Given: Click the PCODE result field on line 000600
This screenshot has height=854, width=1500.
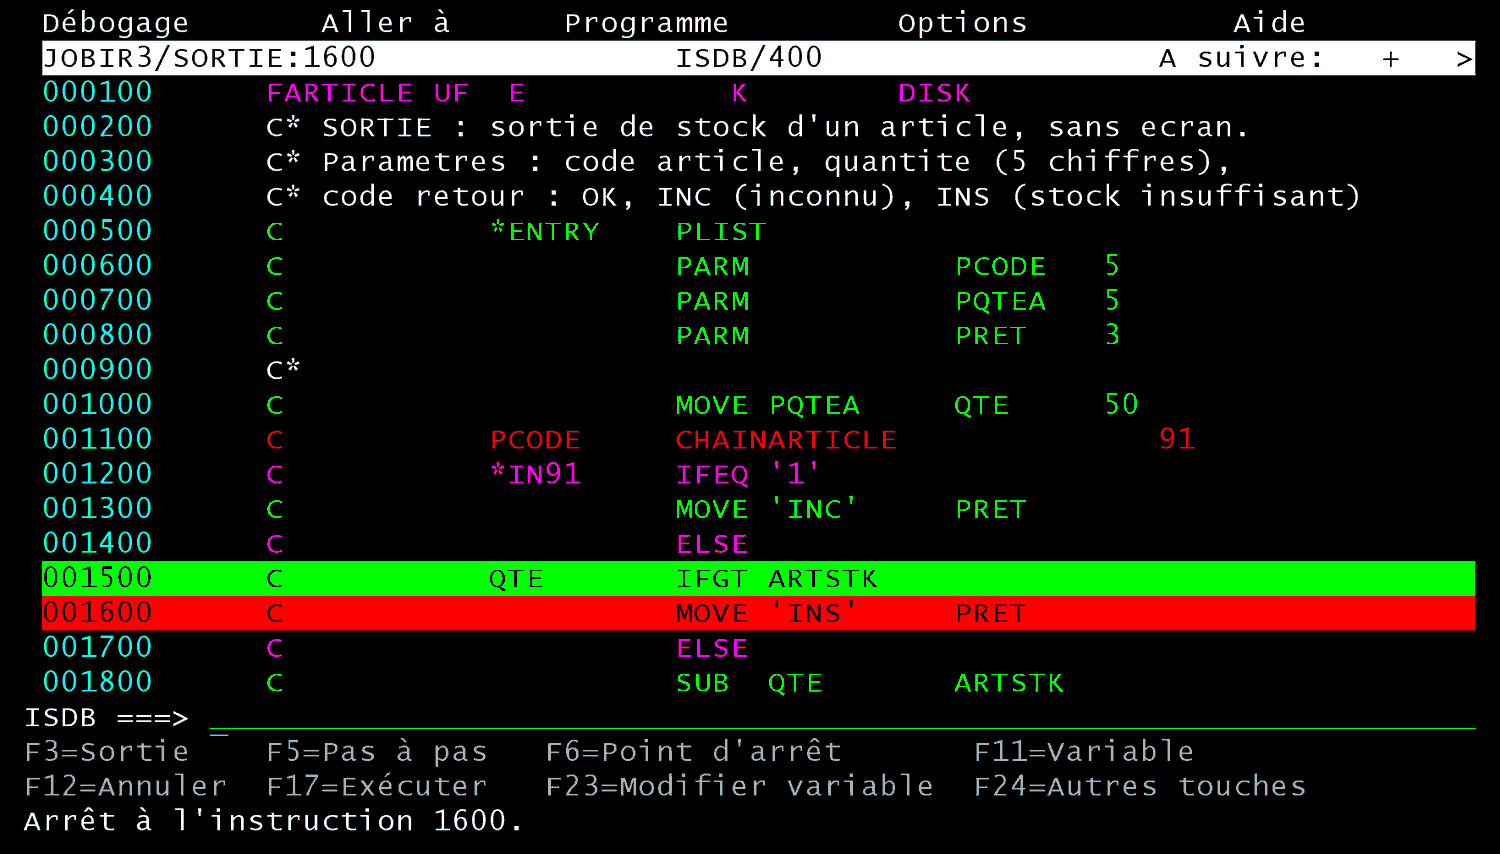Looking at the screenshot, I should click(1000, 266).
